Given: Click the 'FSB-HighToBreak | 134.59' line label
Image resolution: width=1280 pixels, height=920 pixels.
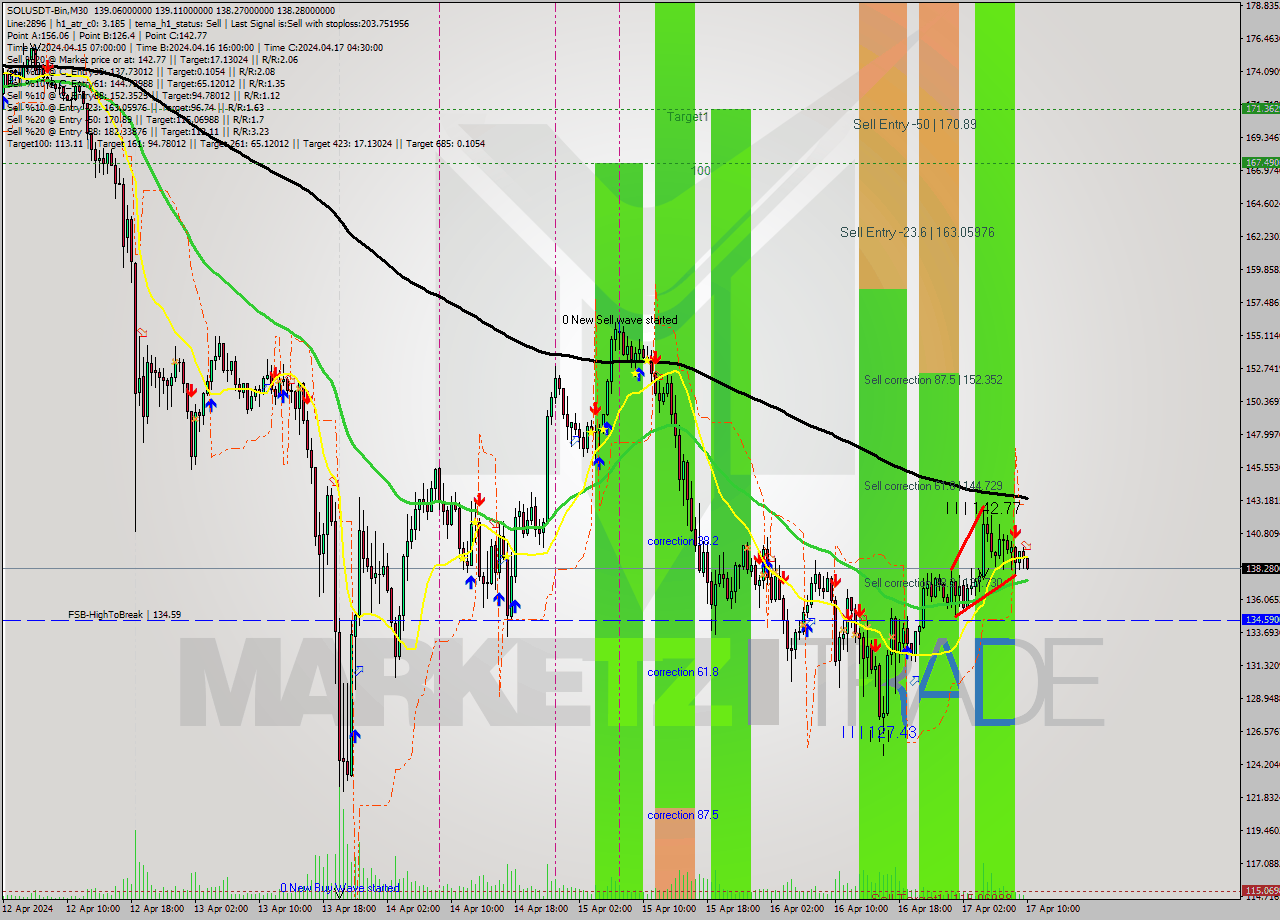Looking at the screenshot, I should [124, 615].
